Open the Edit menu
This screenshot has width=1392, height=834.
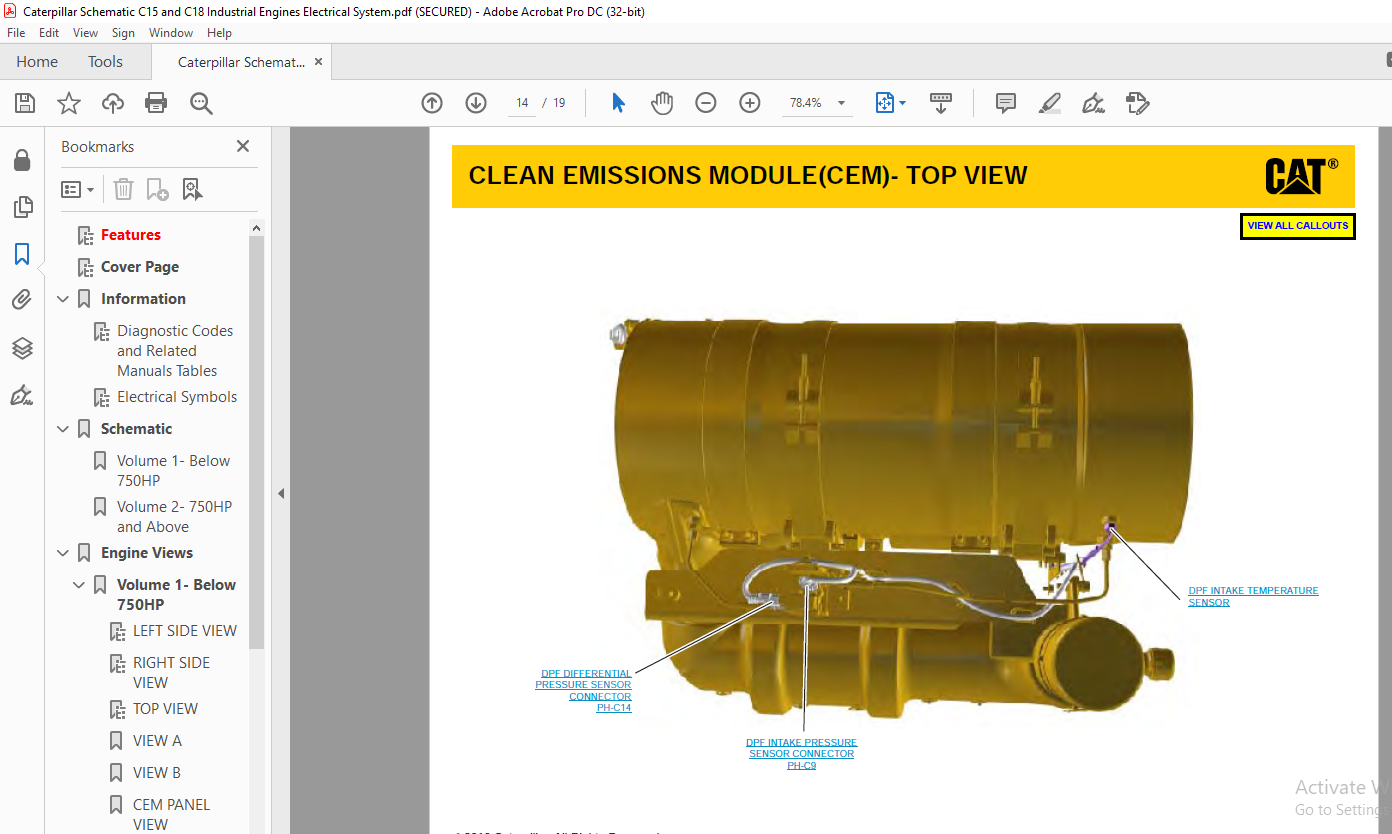49,33
